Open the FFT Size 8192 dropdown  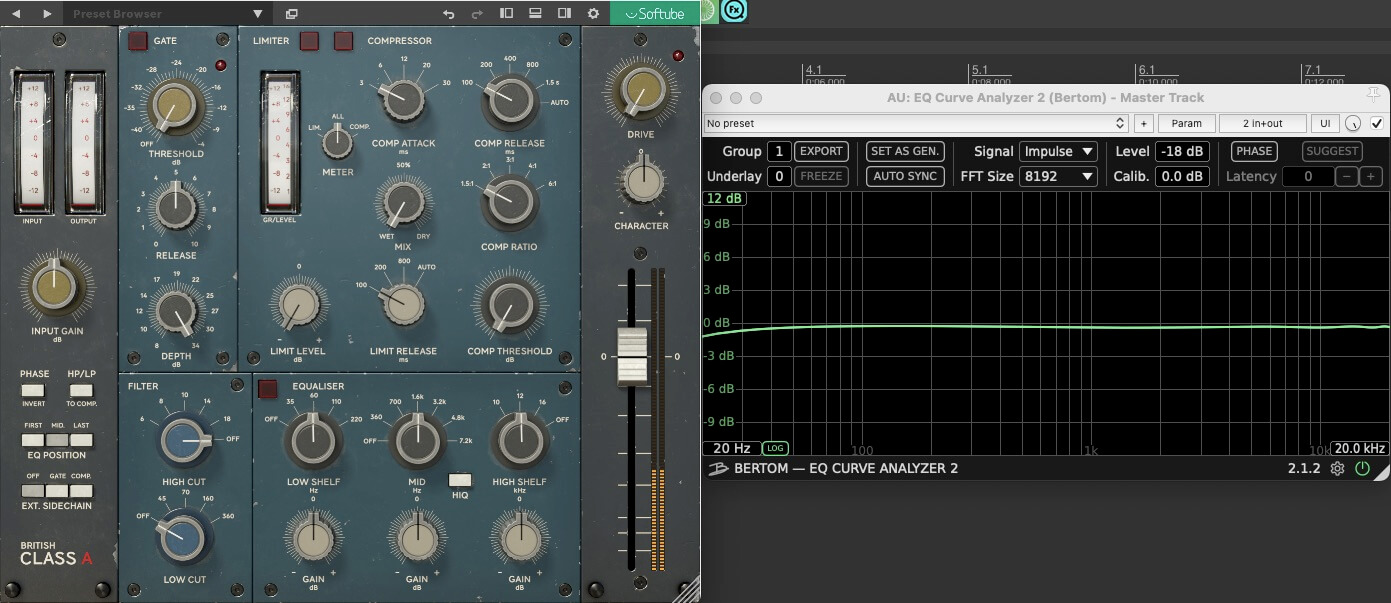coord(1059,176)
